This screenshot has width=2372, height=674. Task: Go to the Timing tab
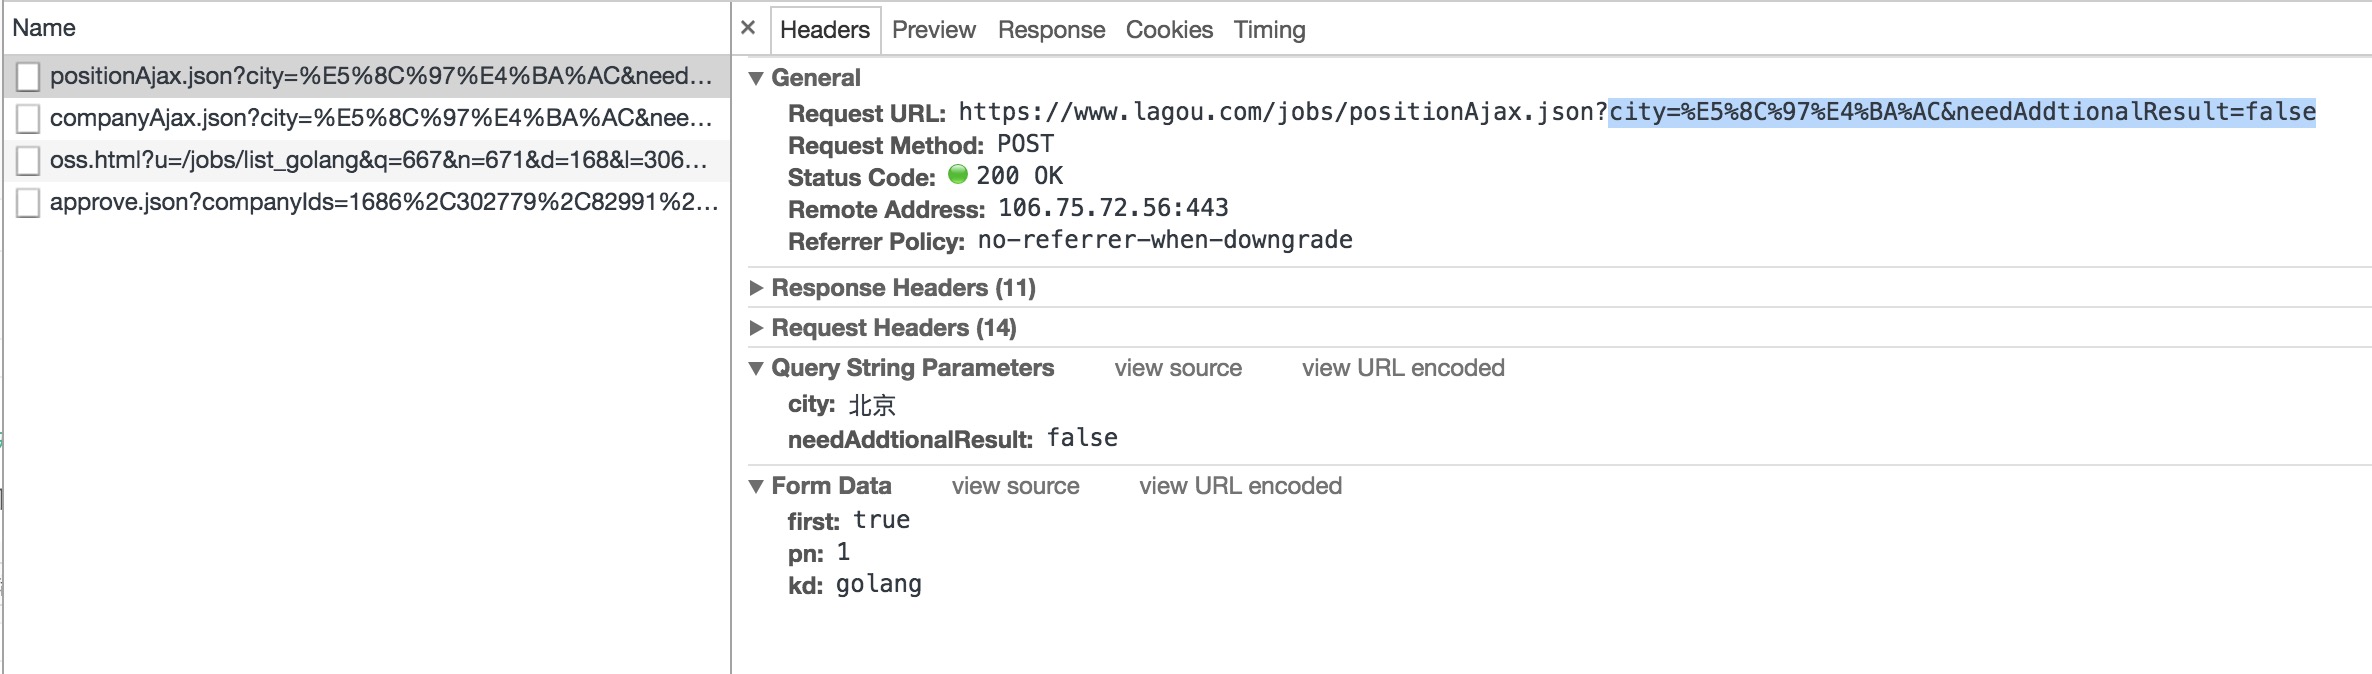pos(1269,30)
